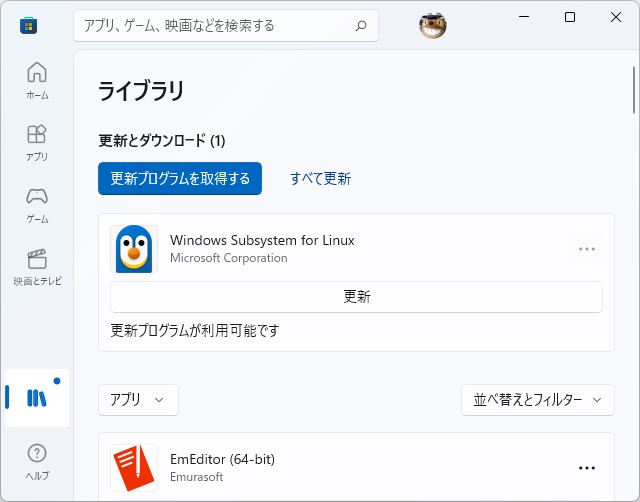The height and width of the screenshot is (502, 640).
Task: Click the search box for apps and games
Action: (x=226, y=26)
